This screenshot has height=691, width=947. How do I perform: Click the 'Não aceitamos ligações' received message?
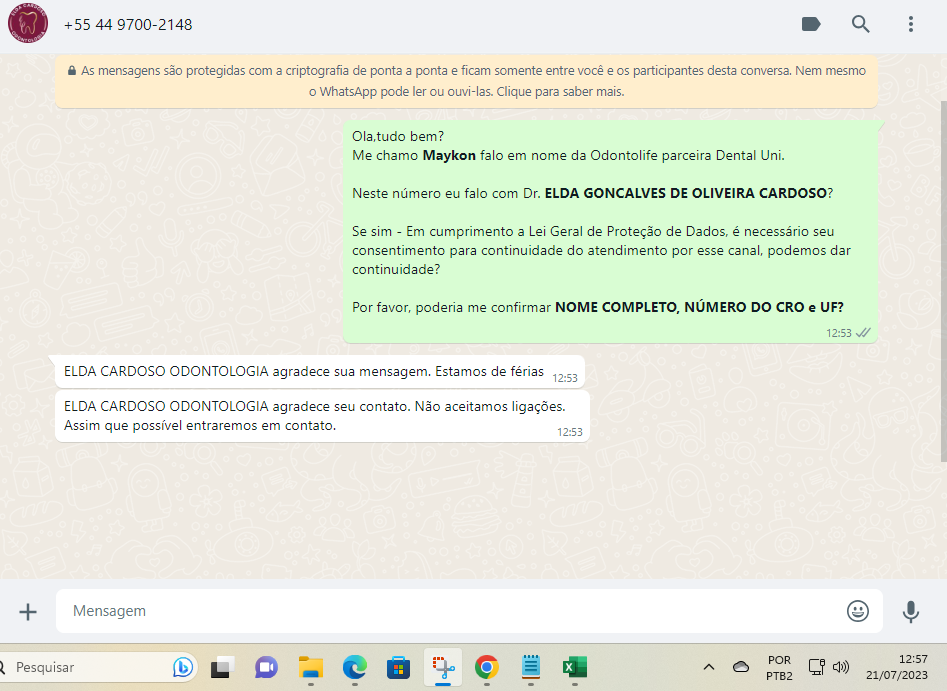322,416
